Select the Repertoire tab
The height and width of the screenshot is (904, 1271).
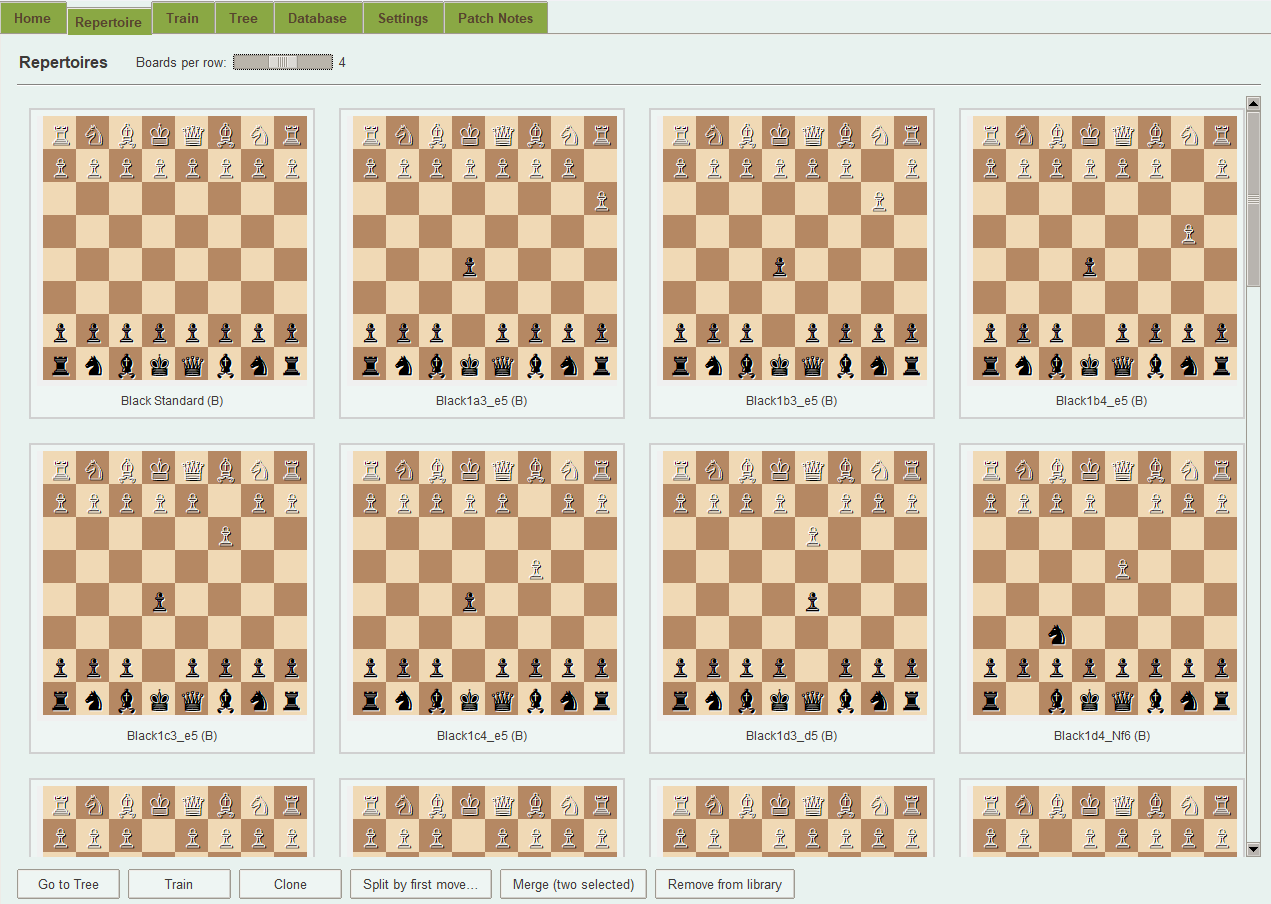[x=109, y=20]
